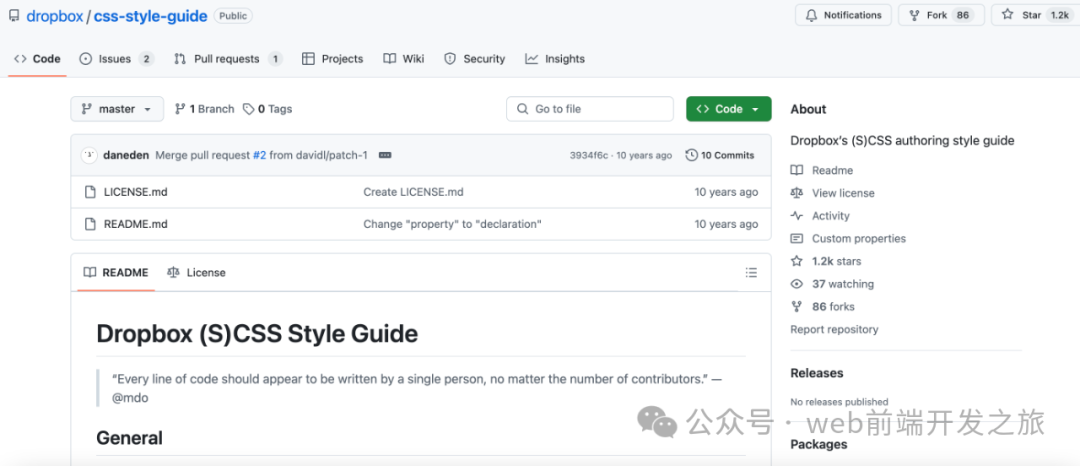Click the ellipsis commit message expander
Viewport: 1080px width, 466px height.
click(385, 155)
